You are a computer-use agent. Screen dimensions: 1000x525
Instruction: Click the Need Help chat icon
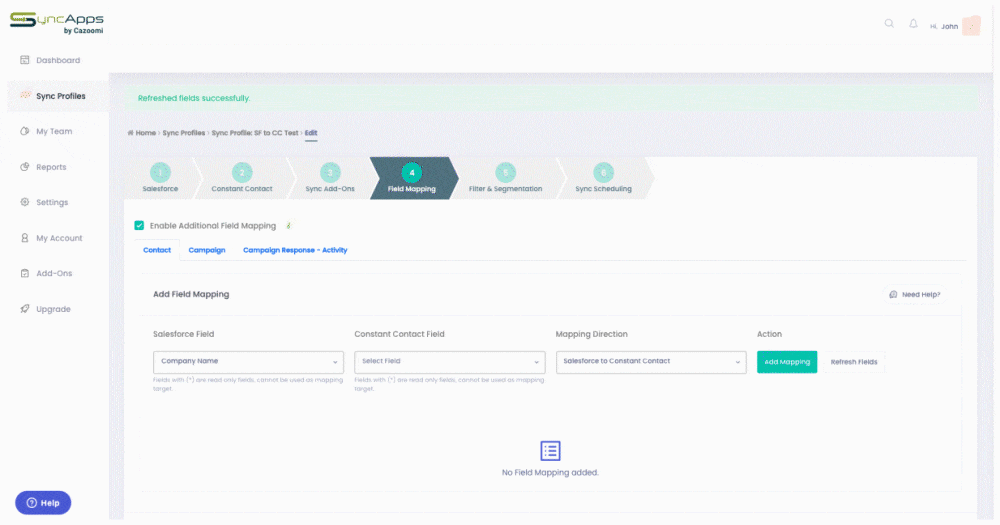pyautogui.click(x=893, y=294)
